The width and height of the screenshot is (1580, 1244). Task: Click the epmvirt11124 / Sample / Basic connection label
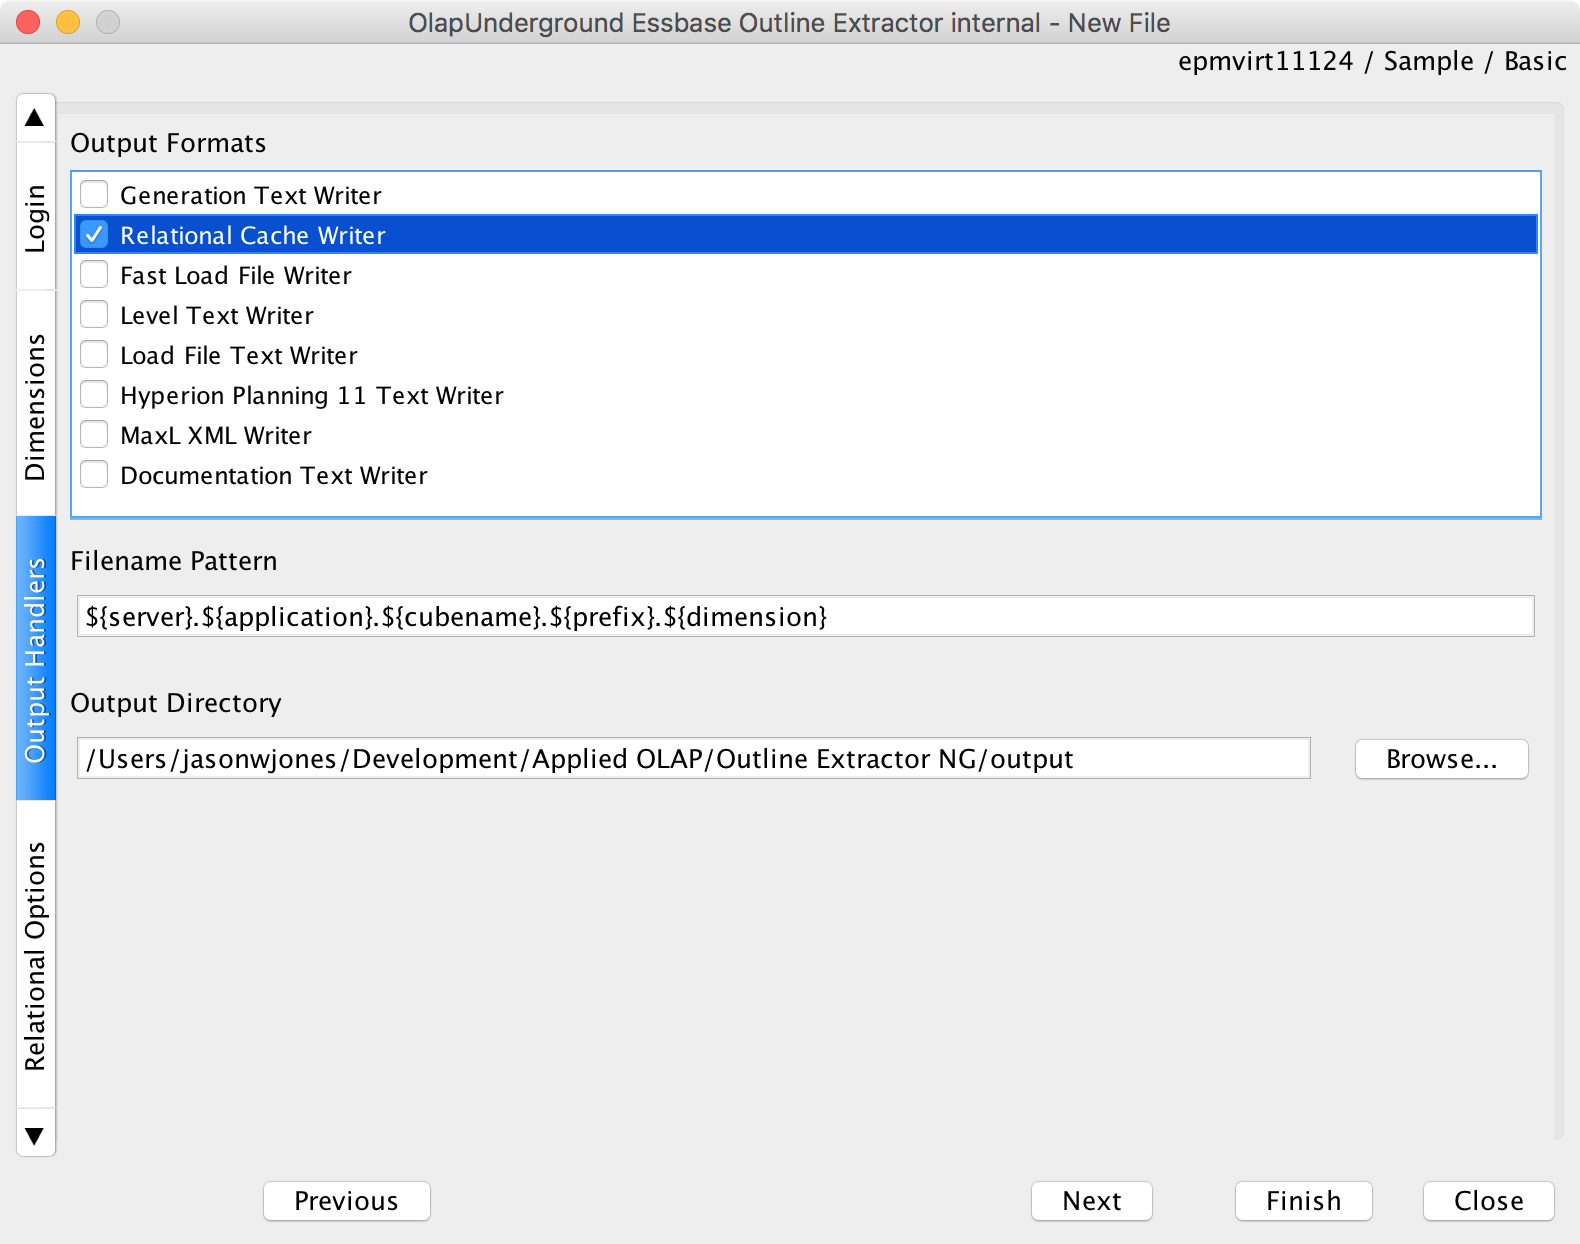coord(1372,61)
